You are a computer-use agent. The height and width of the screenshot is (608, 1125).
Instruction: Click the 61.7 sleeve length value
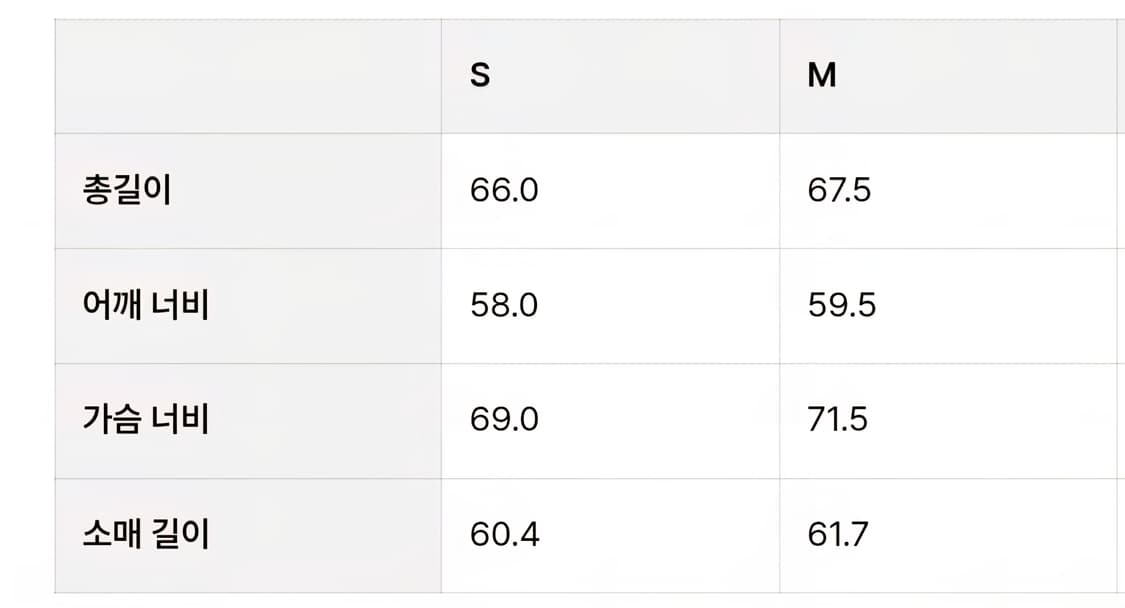click(838, 534)
